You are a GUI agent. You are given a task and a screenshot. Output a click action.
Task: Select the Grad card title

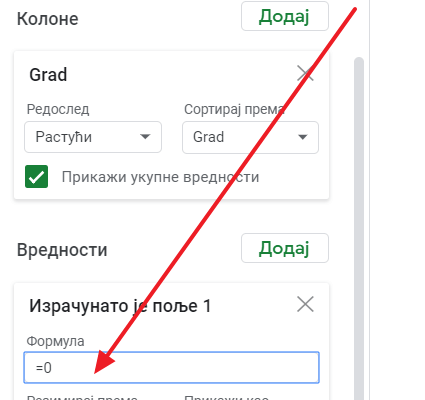point(48,74)
